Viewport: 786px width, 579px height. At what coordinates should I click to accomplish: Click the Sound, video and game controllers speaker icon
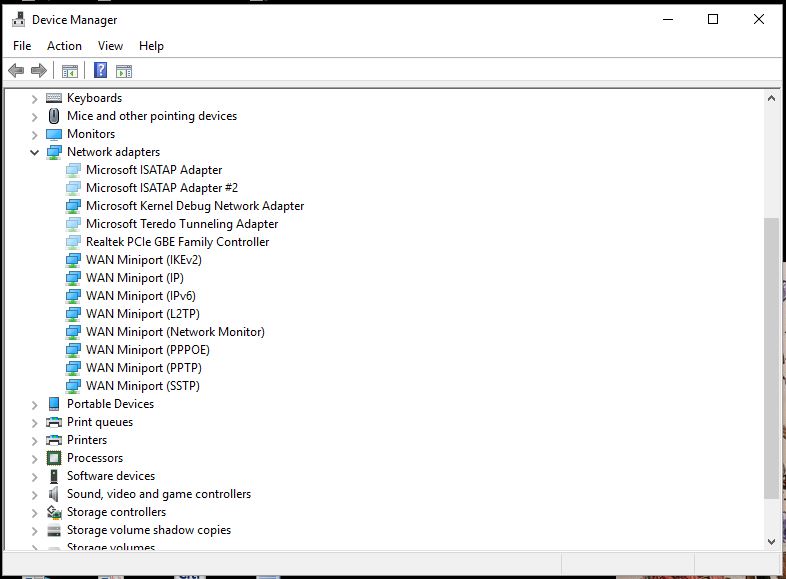pos(53,494)
